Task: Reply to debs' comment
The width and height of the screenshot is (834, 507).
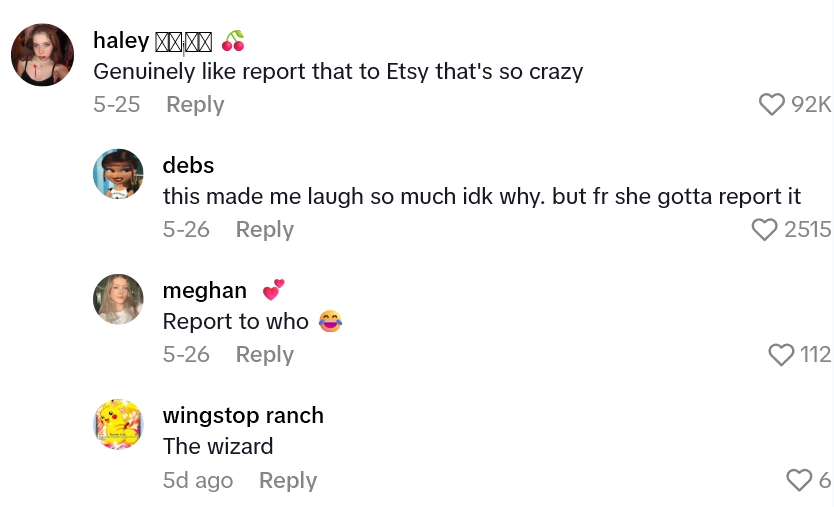Action: [264, 230]
